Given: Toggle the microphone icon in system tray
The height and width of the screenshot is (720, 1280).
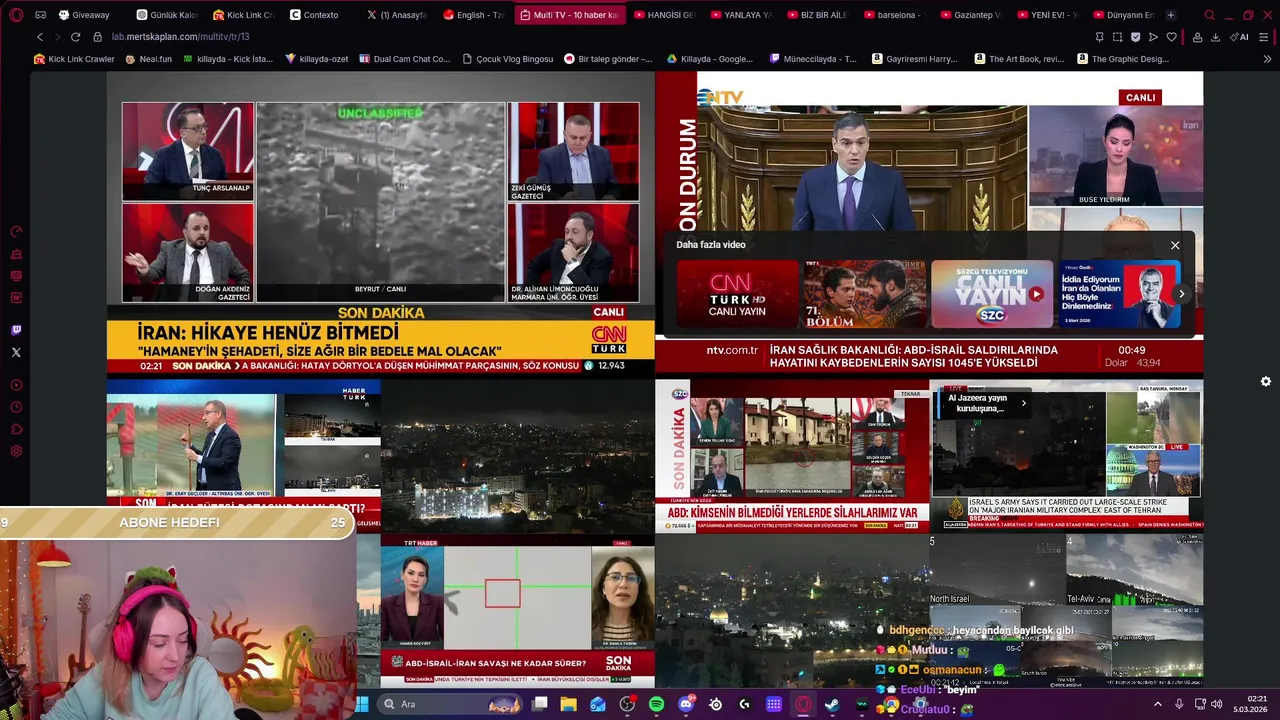Looking at the screenshot, I should (x=1179, y=704).
